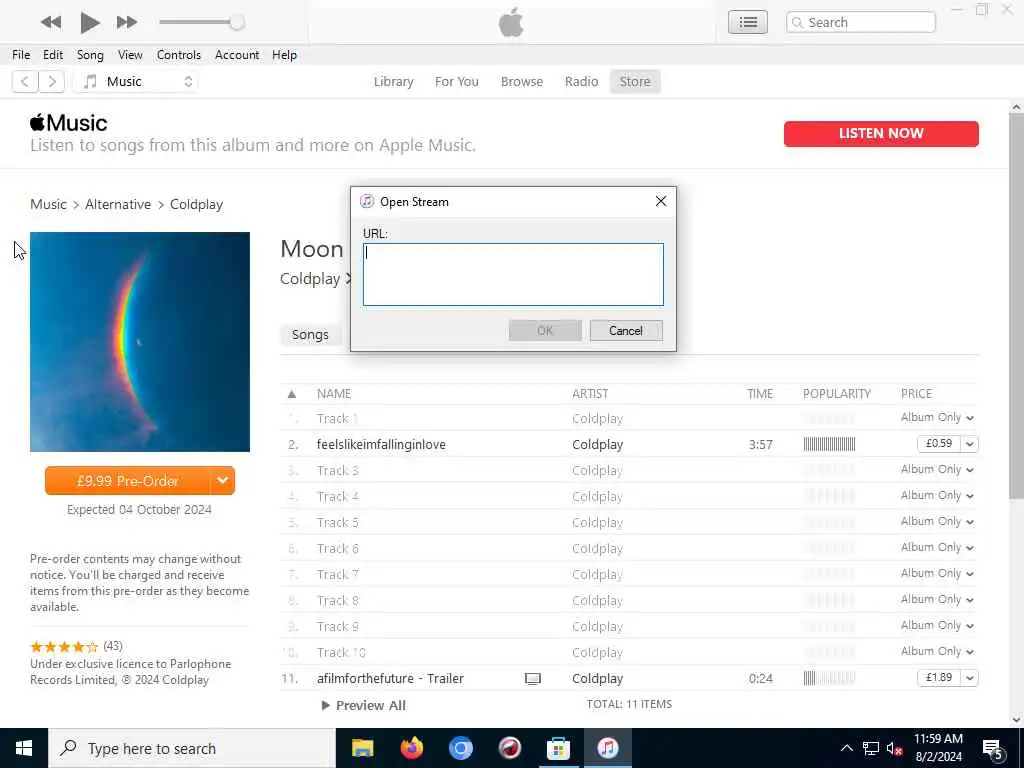Select the Songs tab

310,334
